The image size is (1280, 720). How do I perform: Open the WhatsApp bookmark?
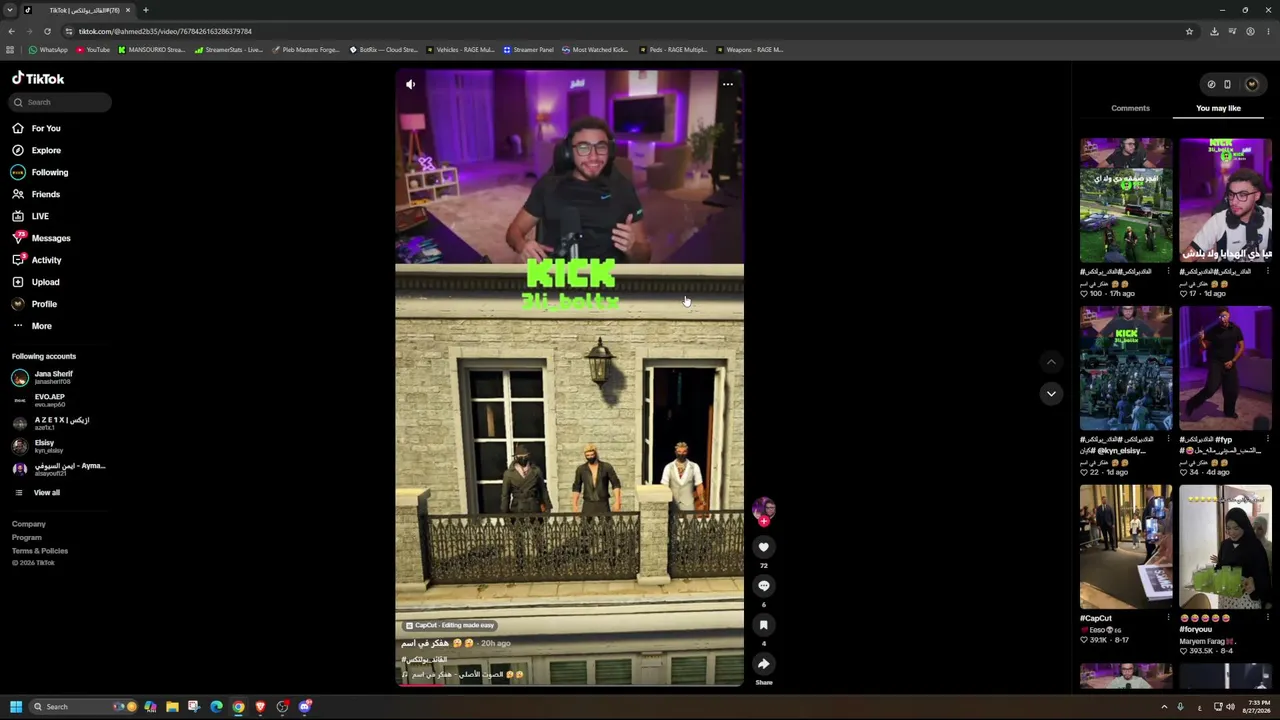point(48,50)
